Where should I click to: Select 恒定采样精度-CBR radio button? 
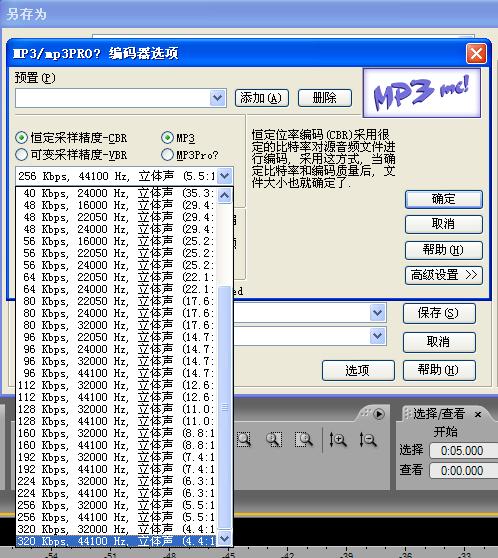(x=21, y=138)
